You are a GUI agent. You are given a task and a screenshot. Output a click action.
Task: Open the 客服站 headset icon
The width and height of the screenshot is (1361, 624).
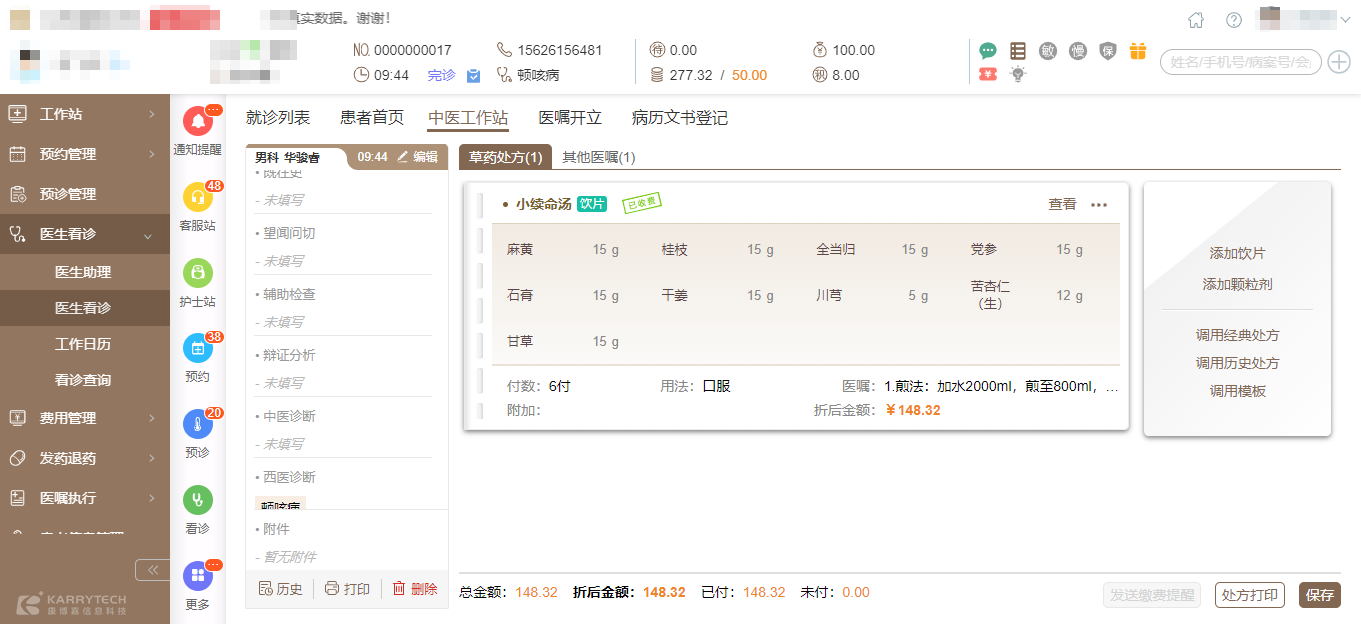[197, 198]
